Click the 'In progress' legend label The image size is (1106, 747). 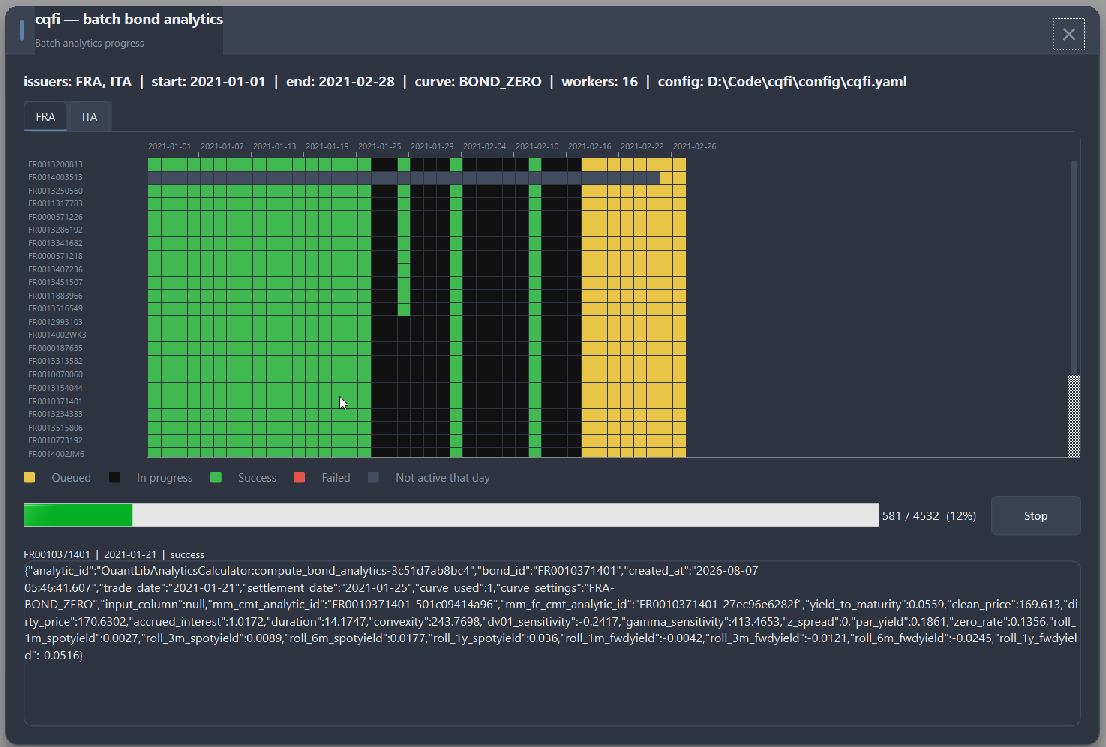164,478
